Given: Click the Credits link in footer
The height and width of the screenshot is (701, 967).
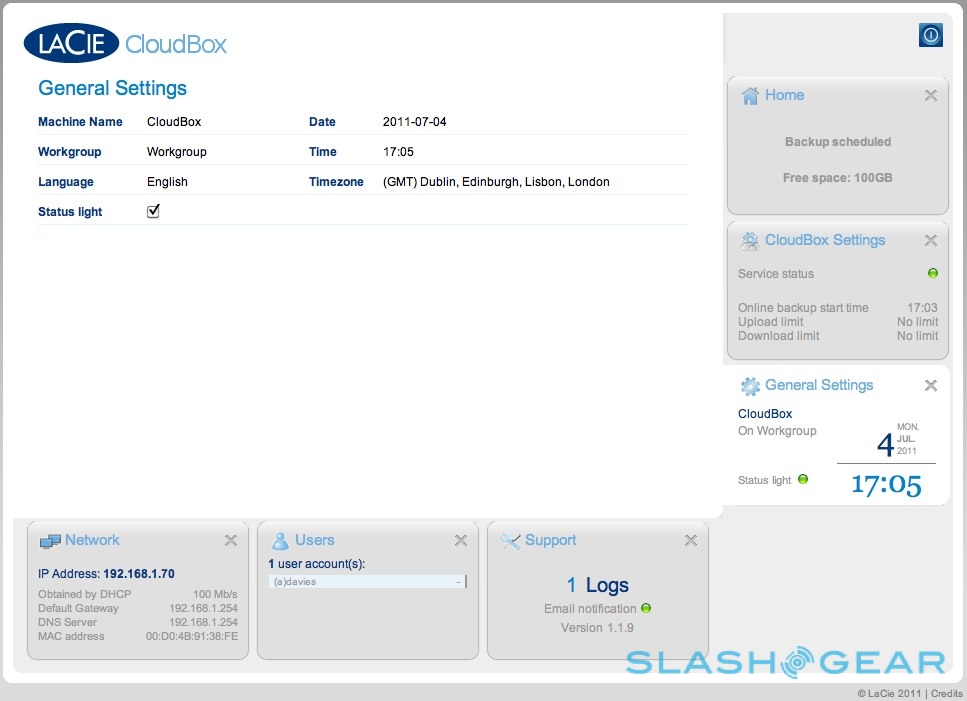Looking at the screenshot, I should [x=947, y=693].
